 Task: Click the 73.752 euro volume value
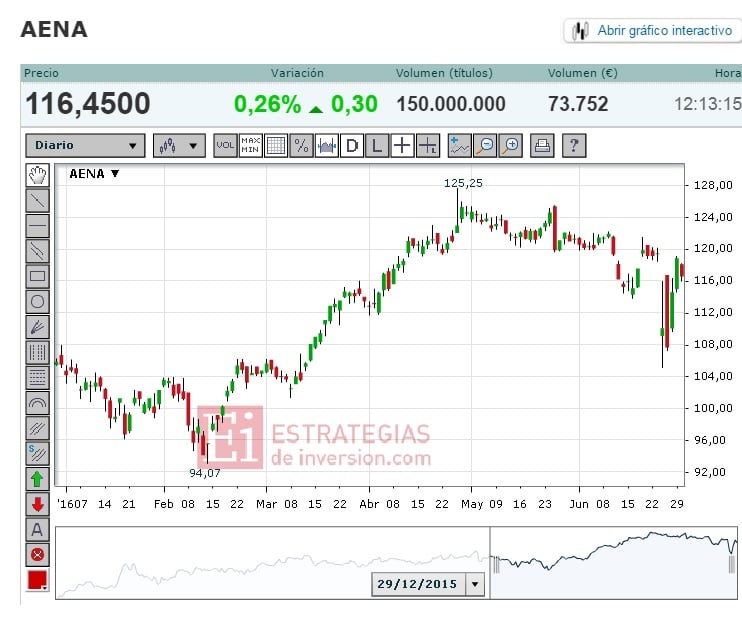point(578,104)
